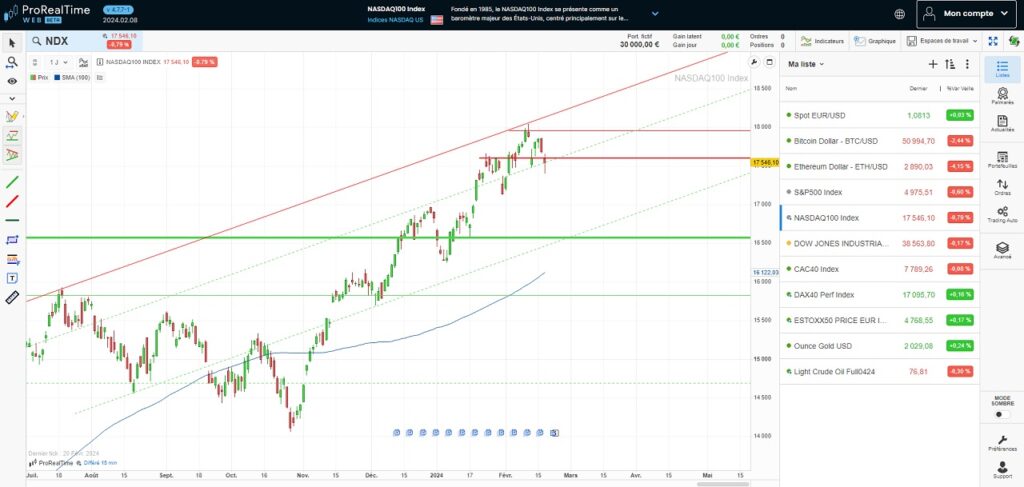Image resolution: width=1024 pixels, height=487 pixels.
Task: Select the blue channel/rectangle tool
Action: pyautogui.click(x=12, y=240)
